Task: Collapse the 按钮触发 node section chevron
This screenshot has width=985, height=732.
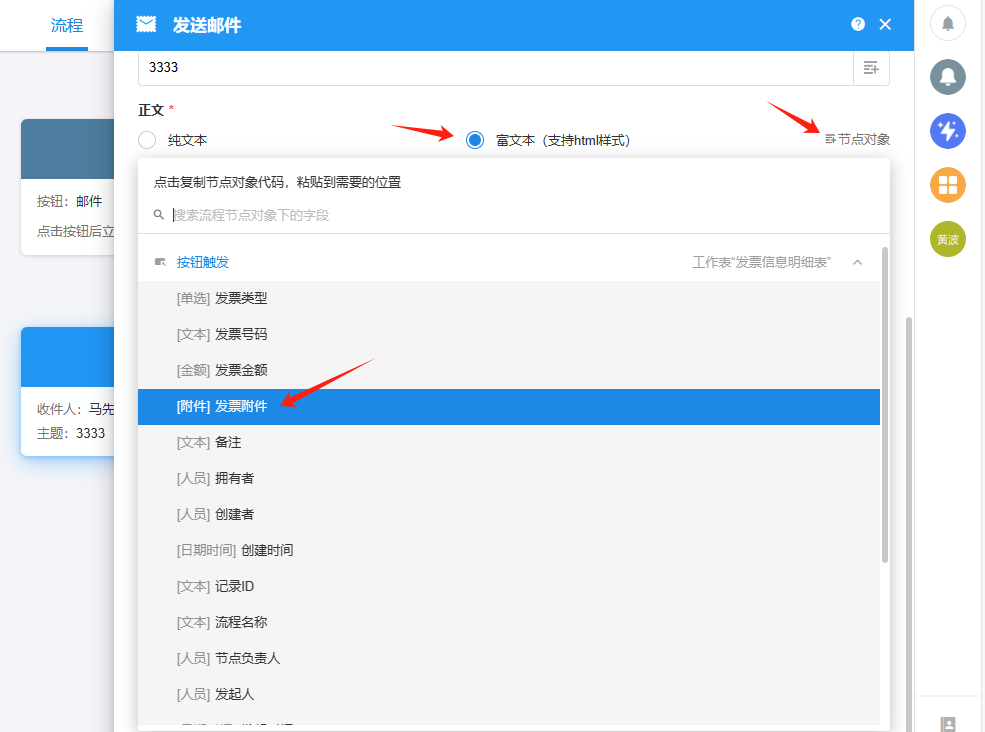Action: click(x=857, y=262)
